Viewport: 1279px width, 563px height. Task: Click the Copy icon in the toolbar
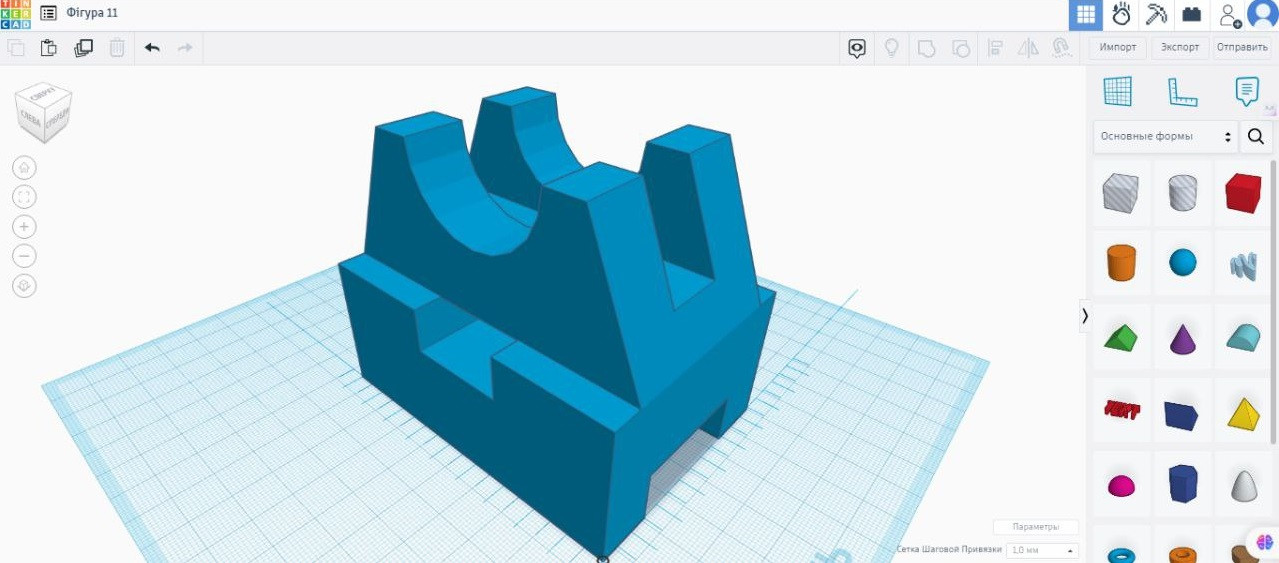pyautogui.click(x=16, y=47)
